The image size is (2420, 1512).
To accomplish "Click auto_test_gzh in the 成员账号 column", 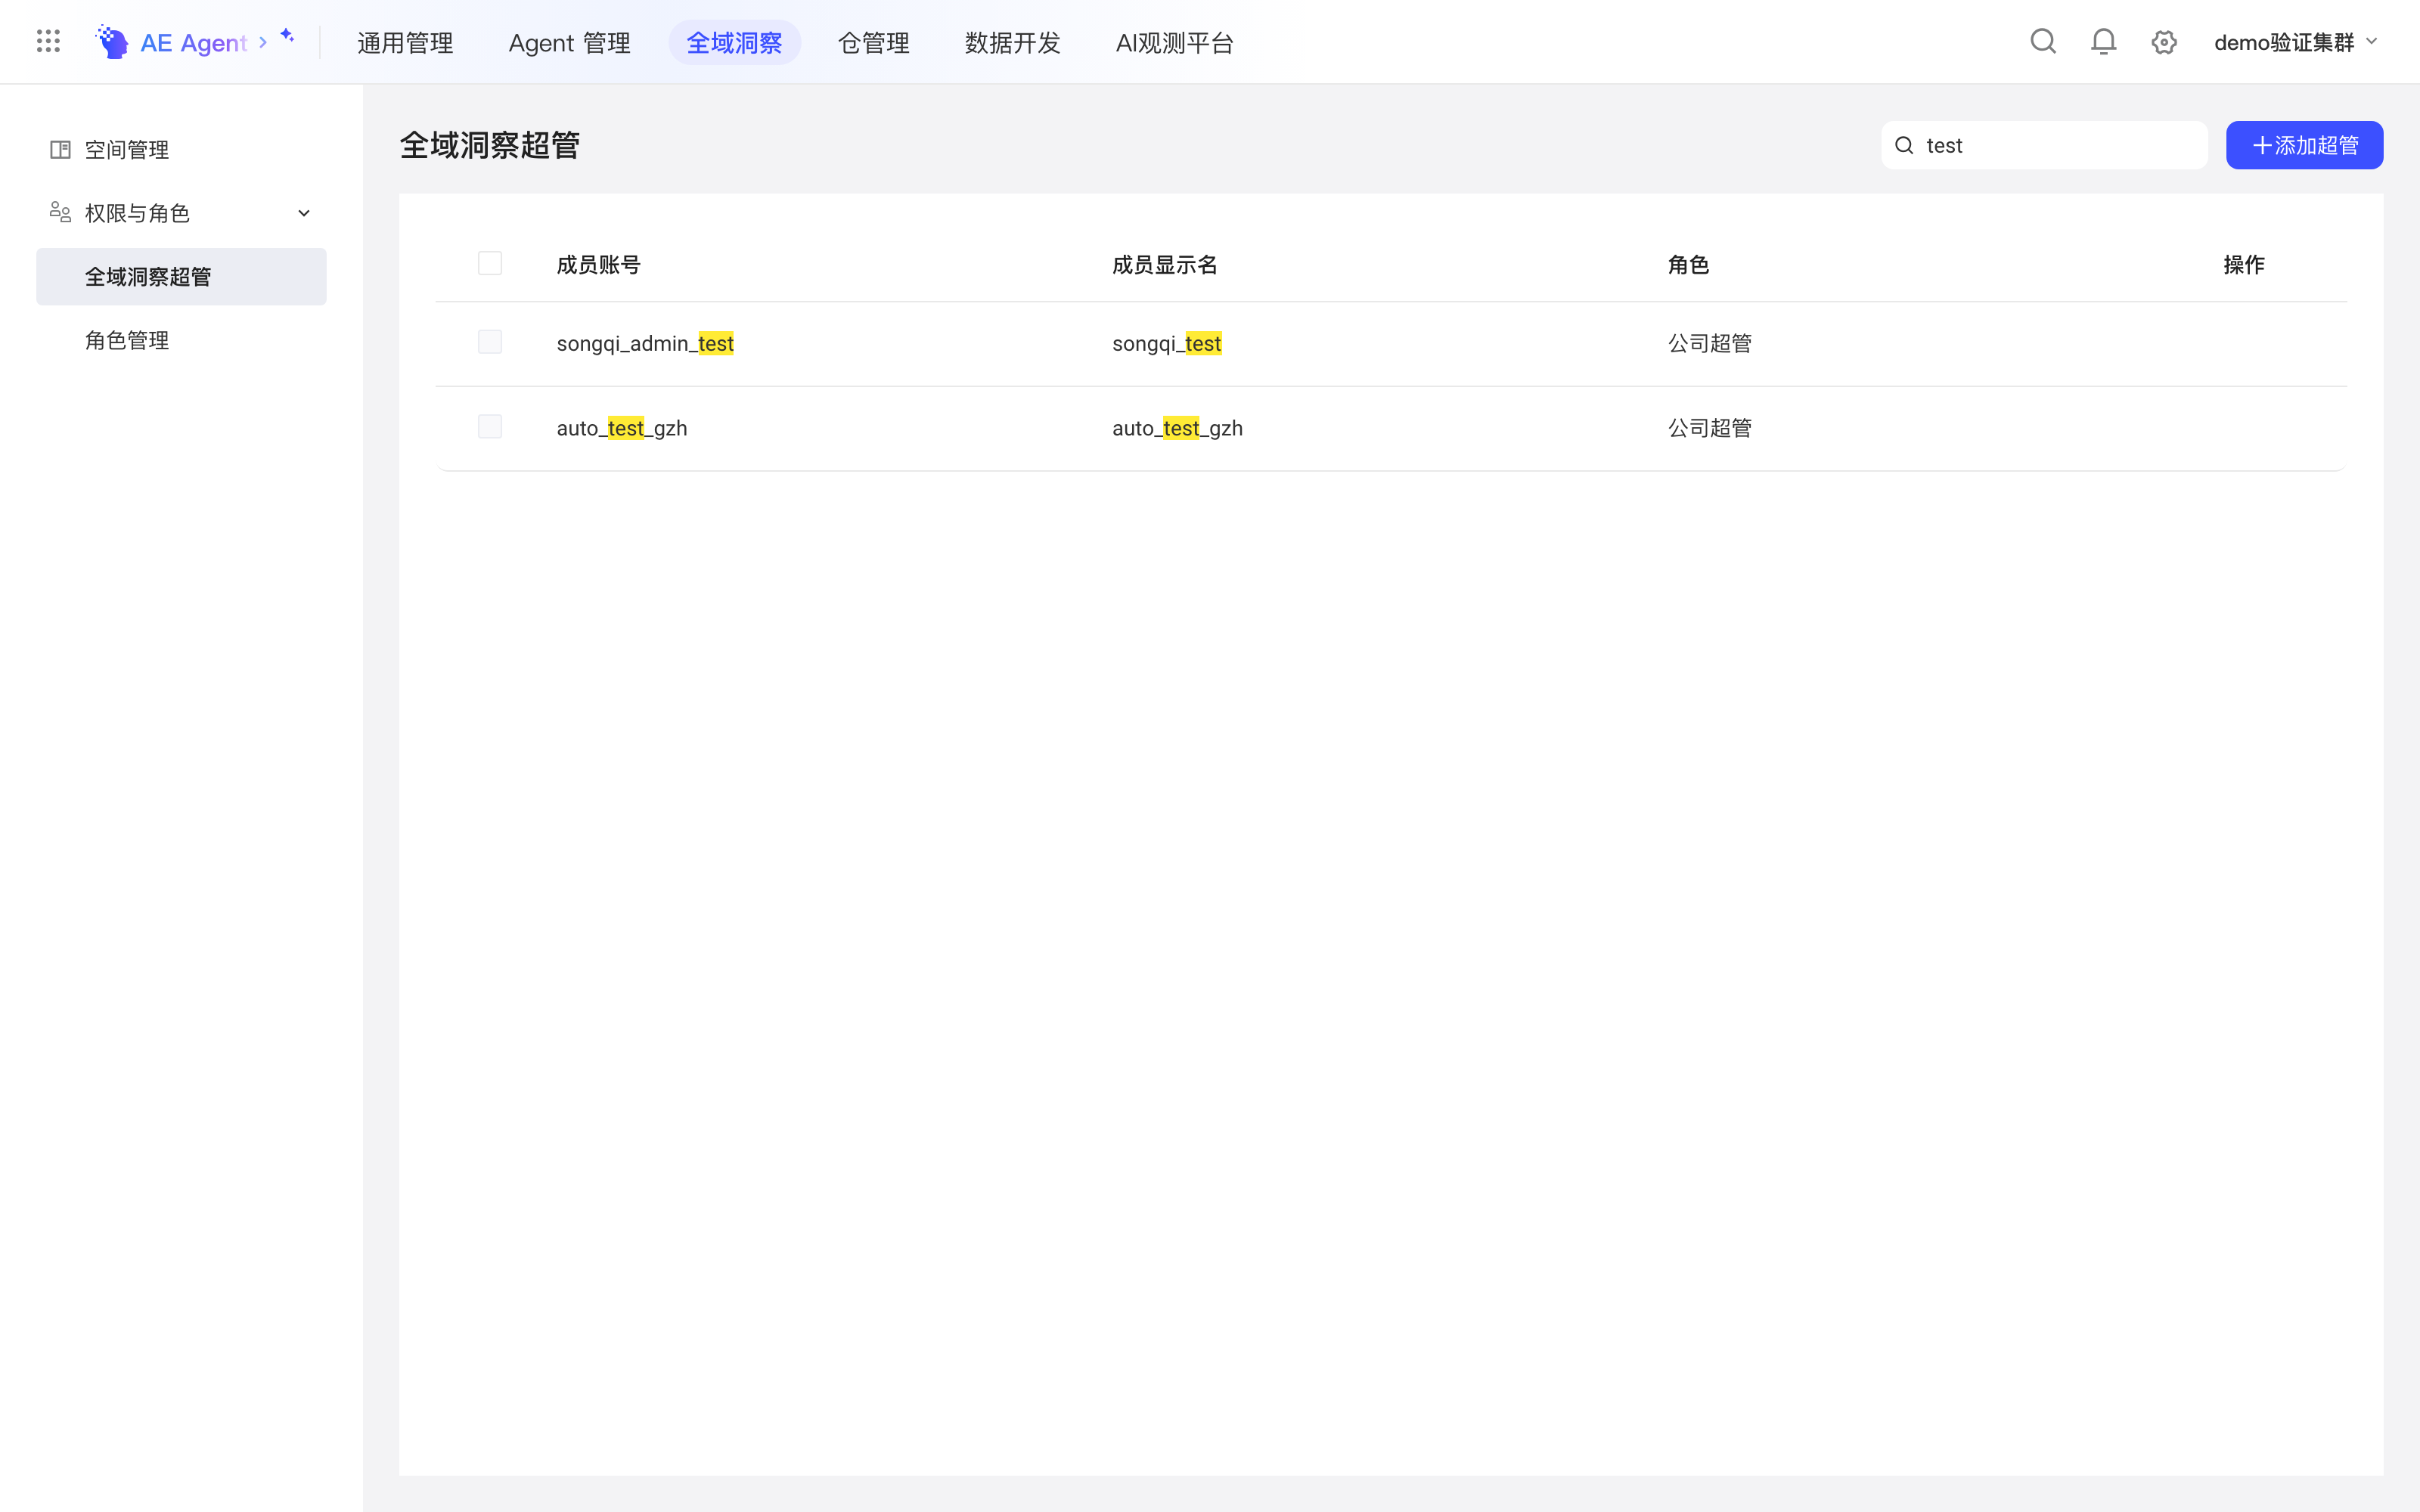I will (622, 428).
